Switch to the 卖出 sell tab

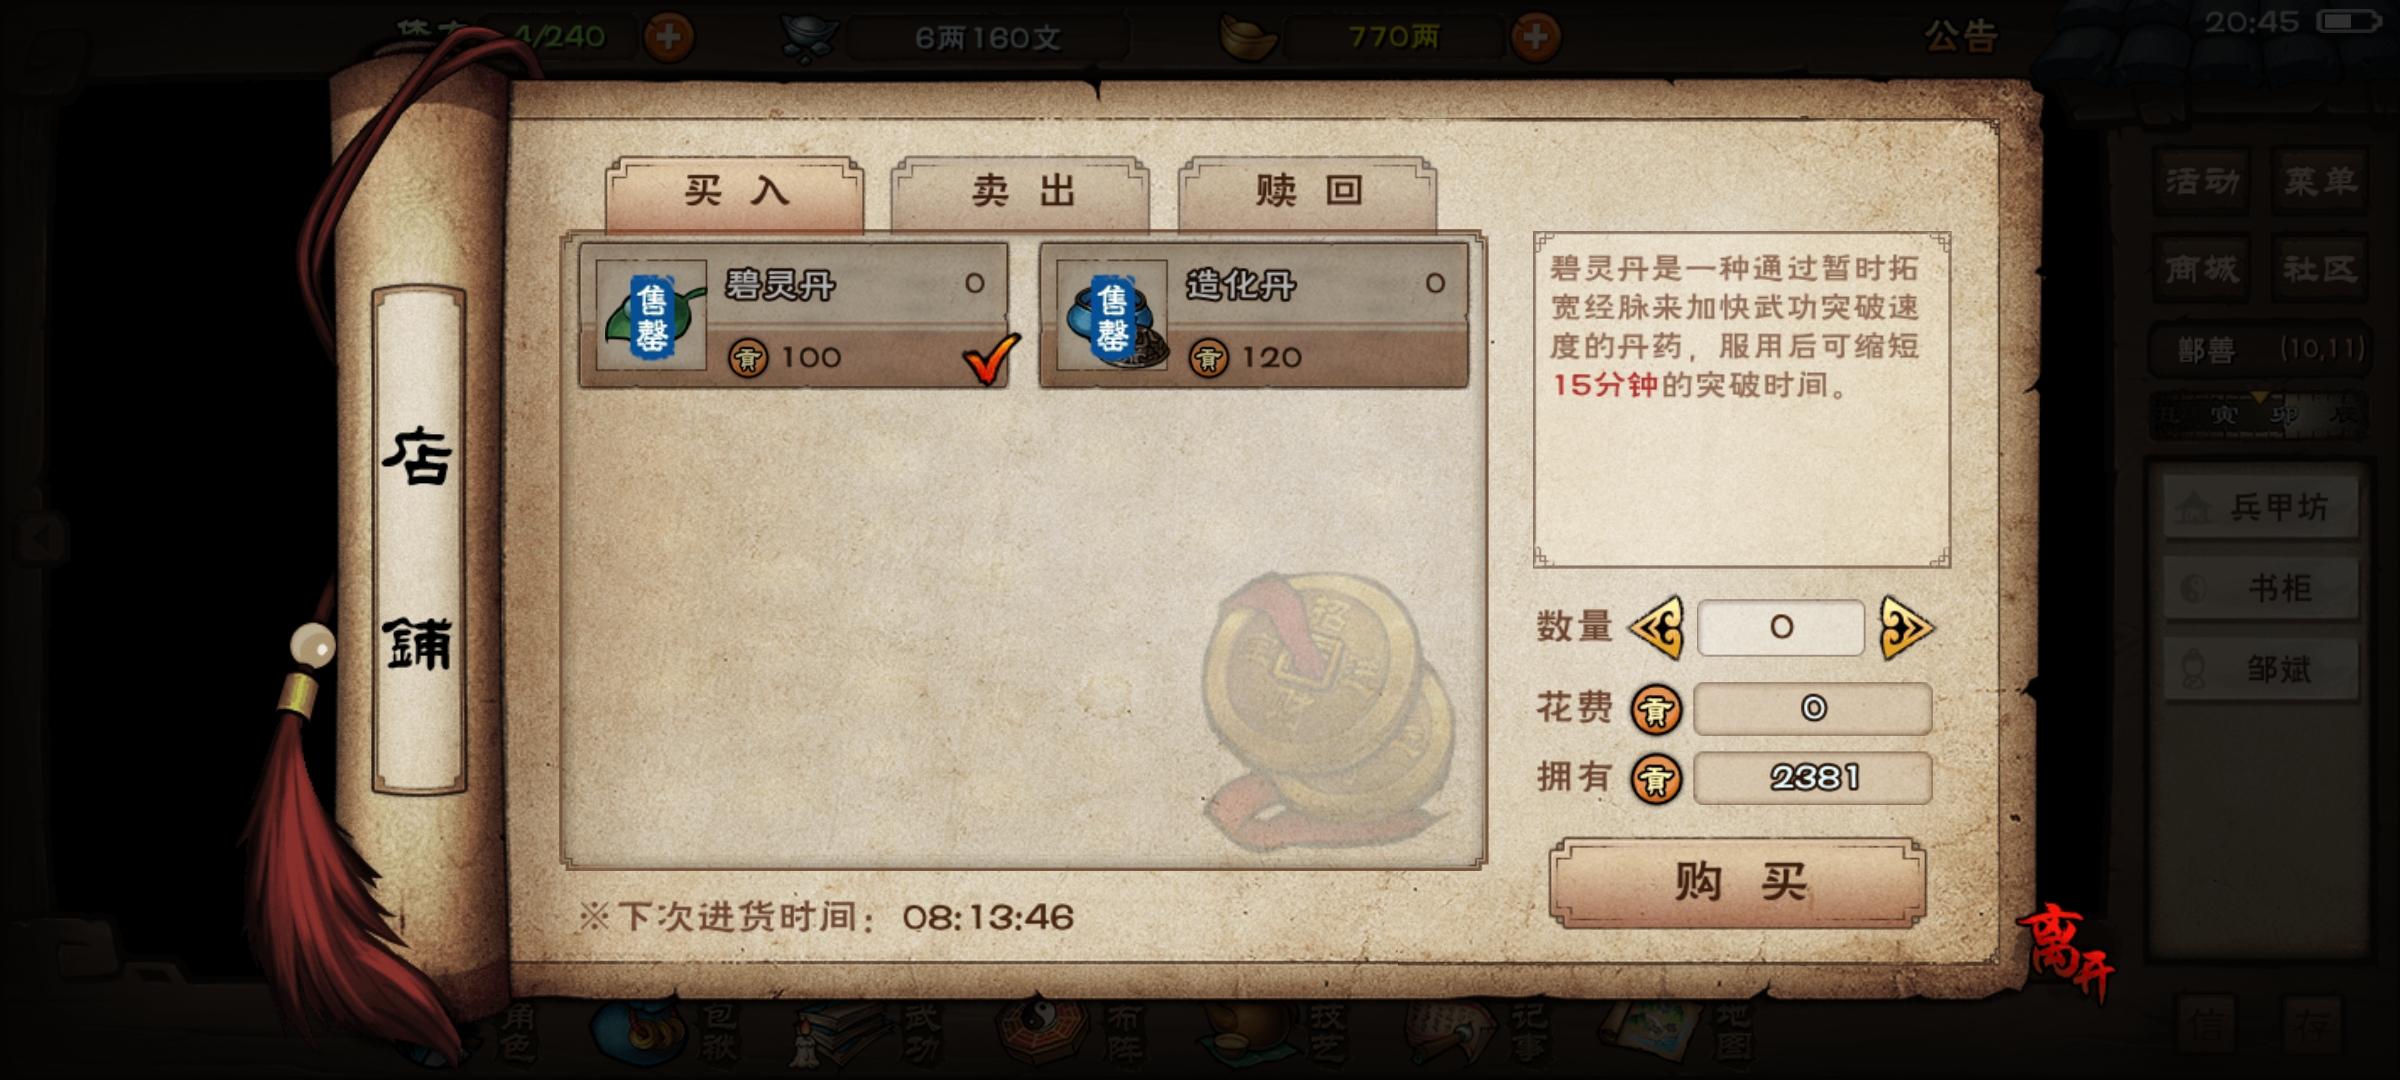(1020, 192)
